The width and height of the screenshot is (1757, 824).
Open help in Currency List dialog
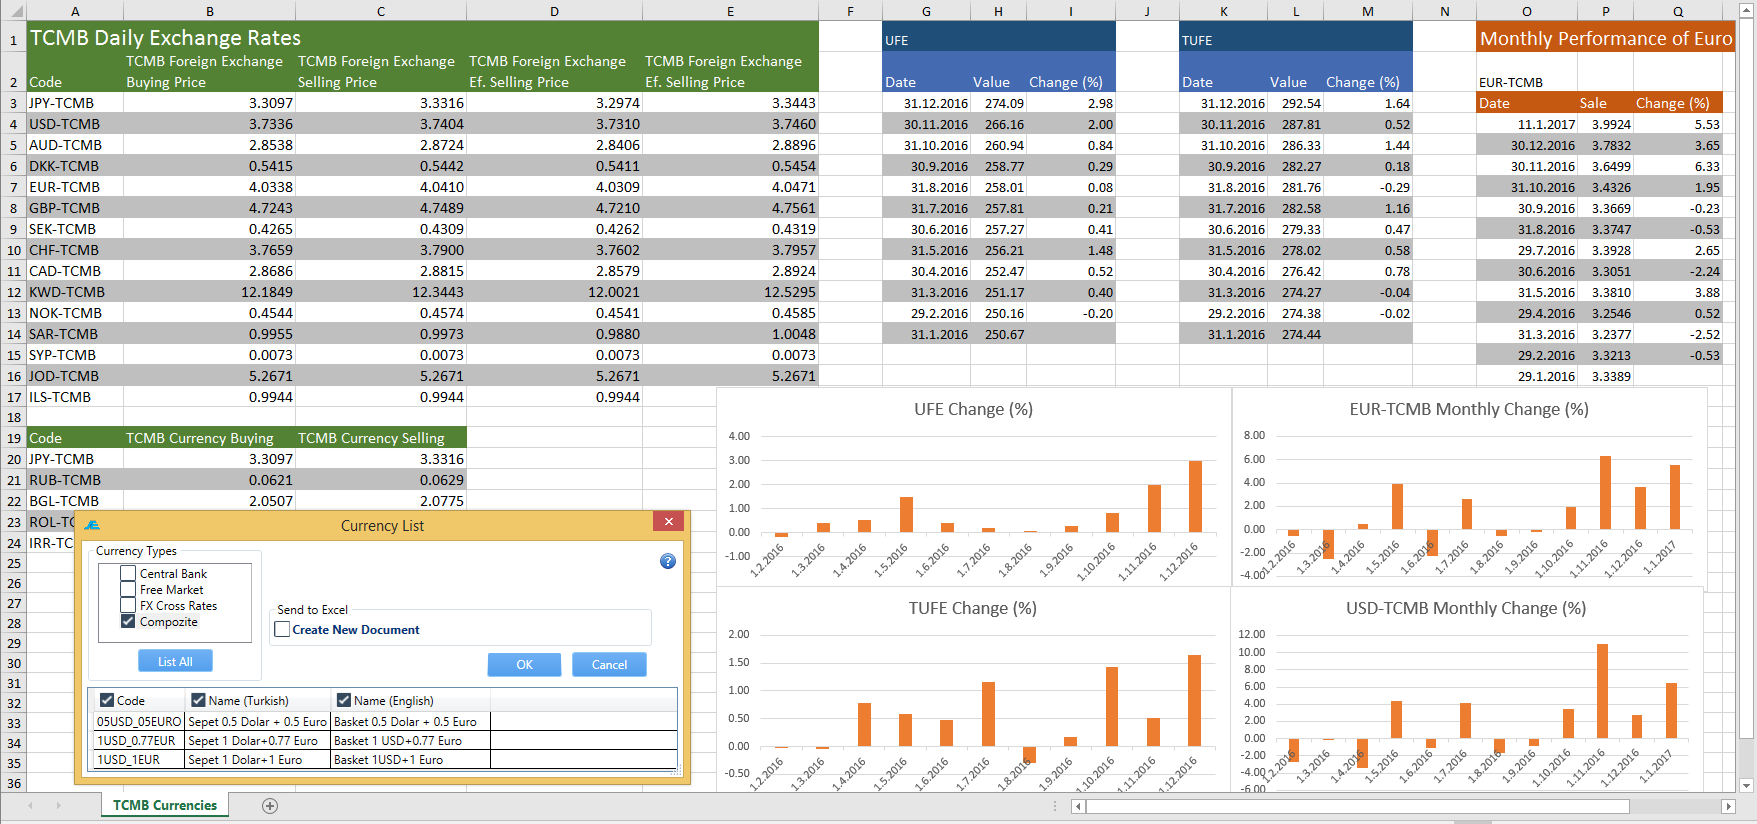(x=668, y=561)
